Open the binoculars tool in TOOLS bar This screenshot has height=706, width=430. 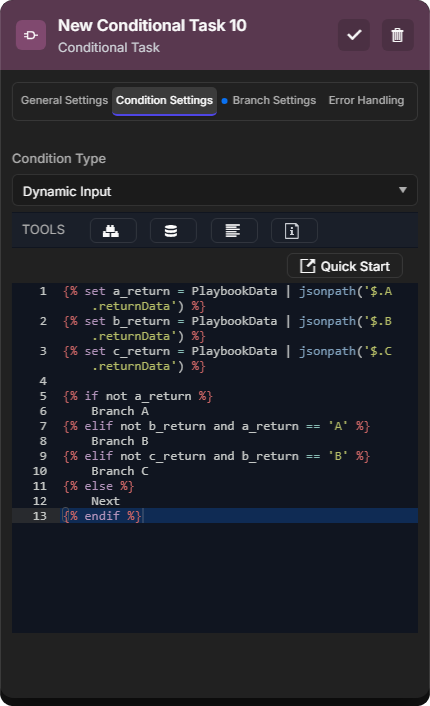[x=113, y=231]
